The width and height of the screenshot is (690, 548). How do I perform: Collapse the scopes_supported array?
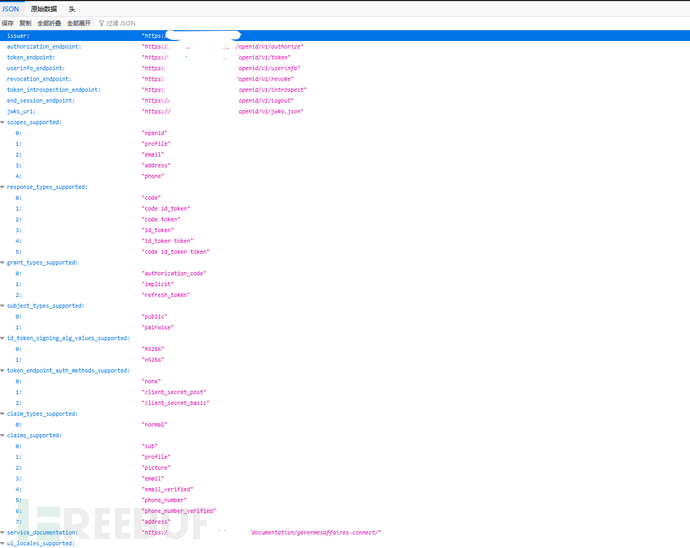(x=3, y=122)
